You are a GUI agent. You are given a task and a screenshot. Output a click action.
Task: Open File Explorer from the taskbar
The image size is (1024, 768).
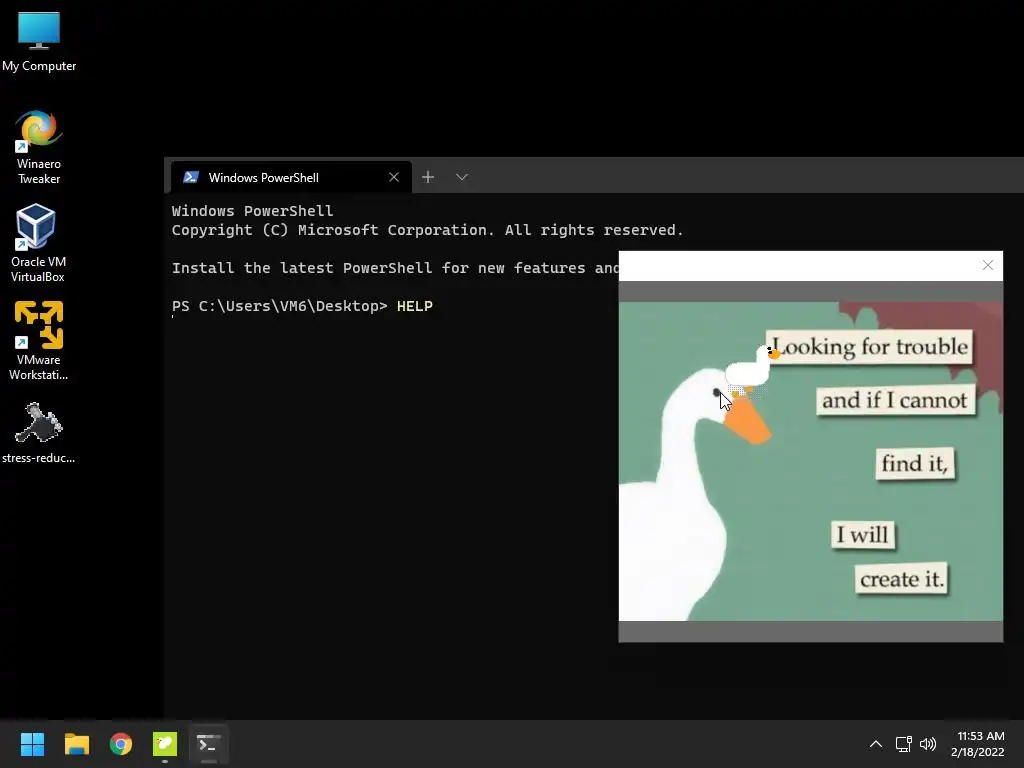click(x=76, y=744)
